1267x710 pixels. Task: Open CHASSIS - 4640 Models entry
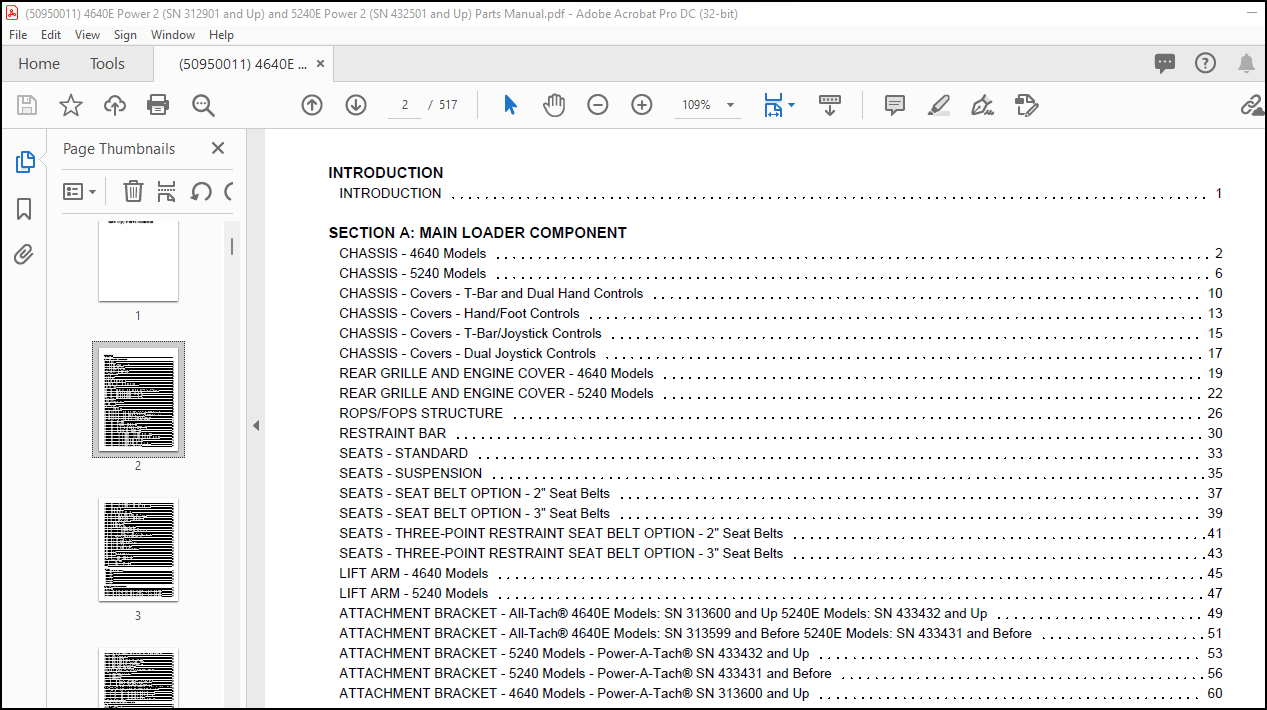413,253
